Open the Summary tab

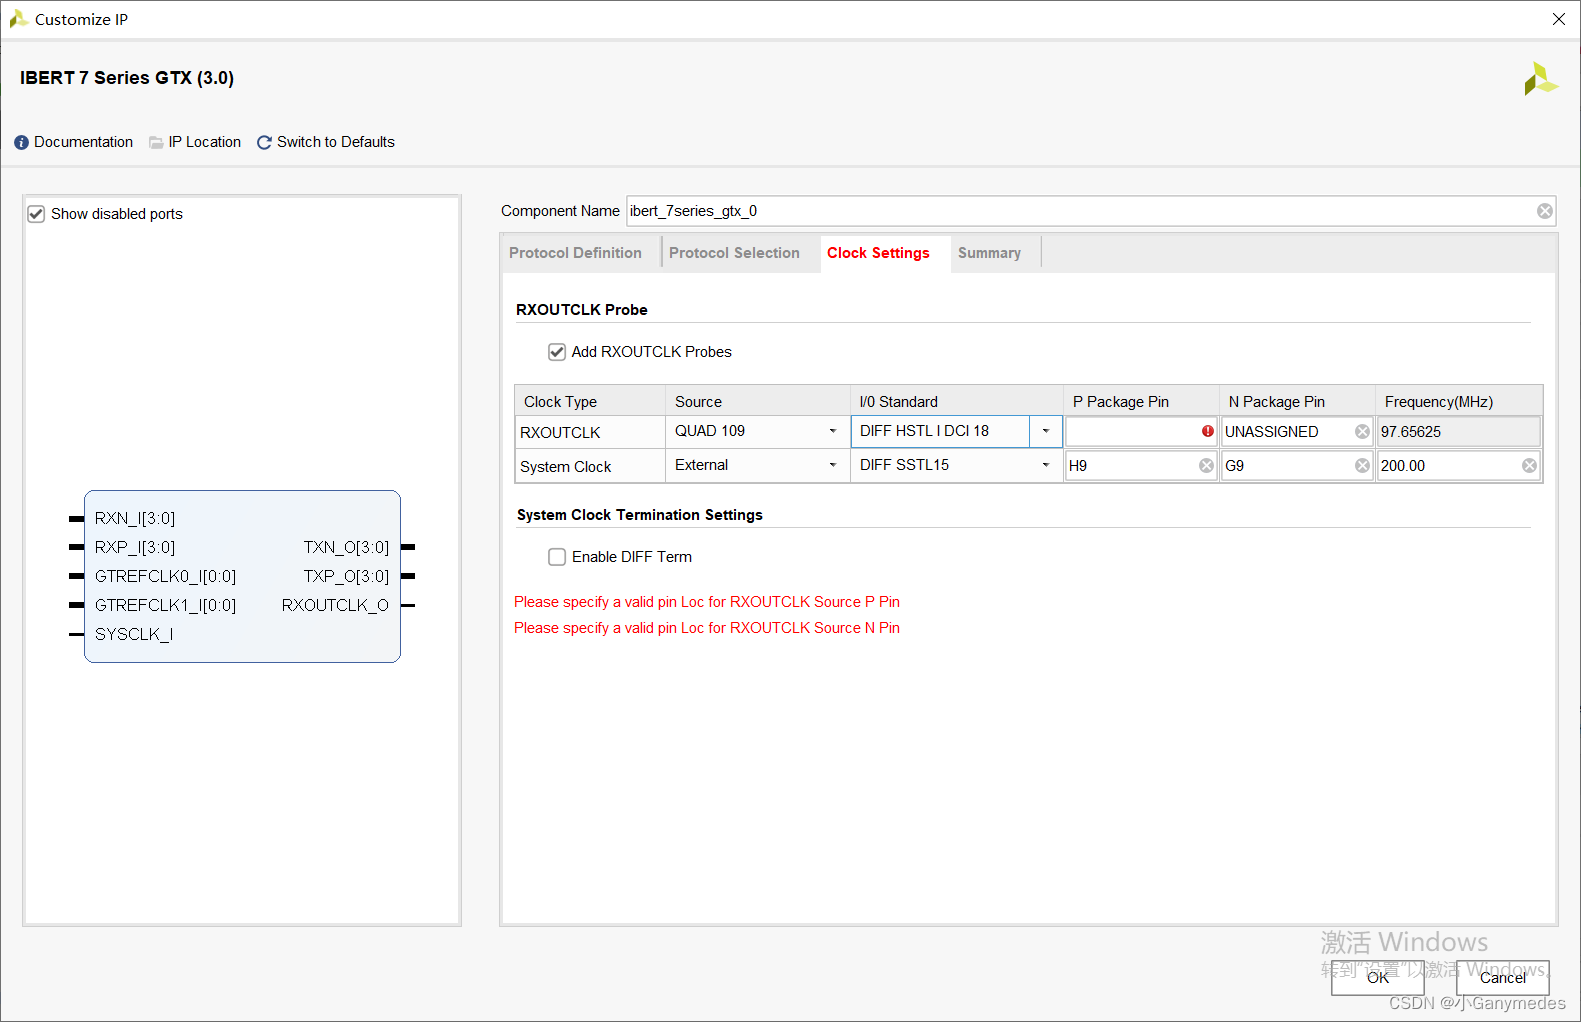point(989,253)
